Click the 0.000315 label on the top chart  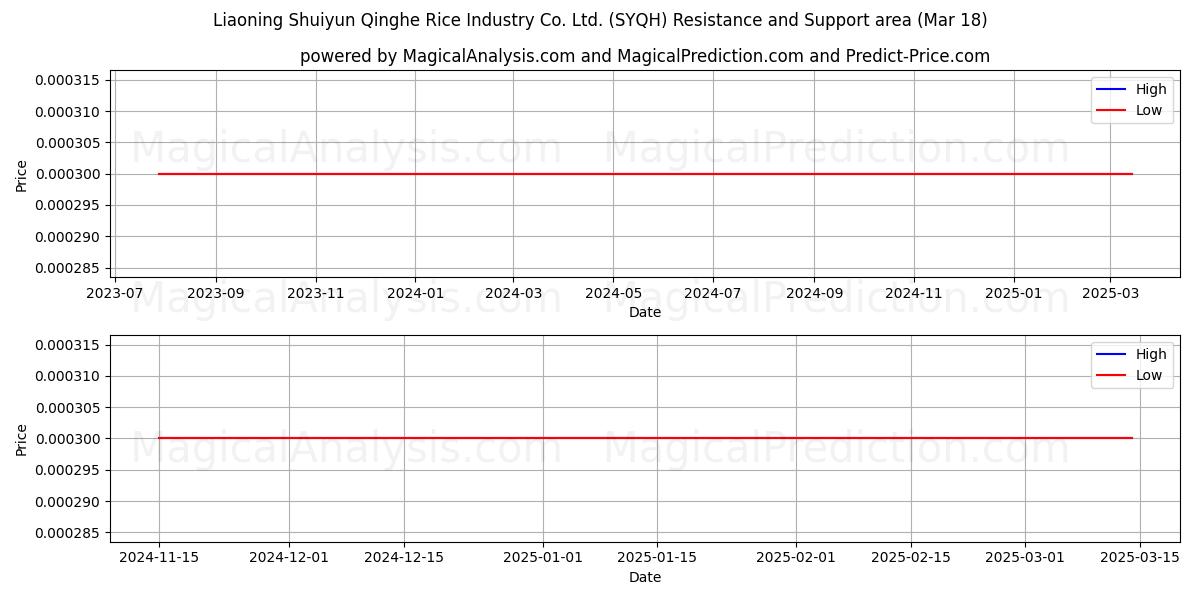67,80
